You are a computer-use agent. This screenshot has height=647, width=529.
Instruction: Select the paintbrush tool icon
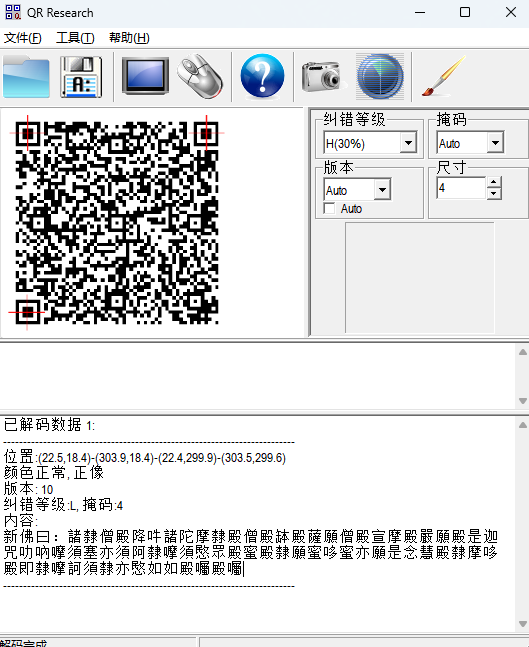pos(444,77)
